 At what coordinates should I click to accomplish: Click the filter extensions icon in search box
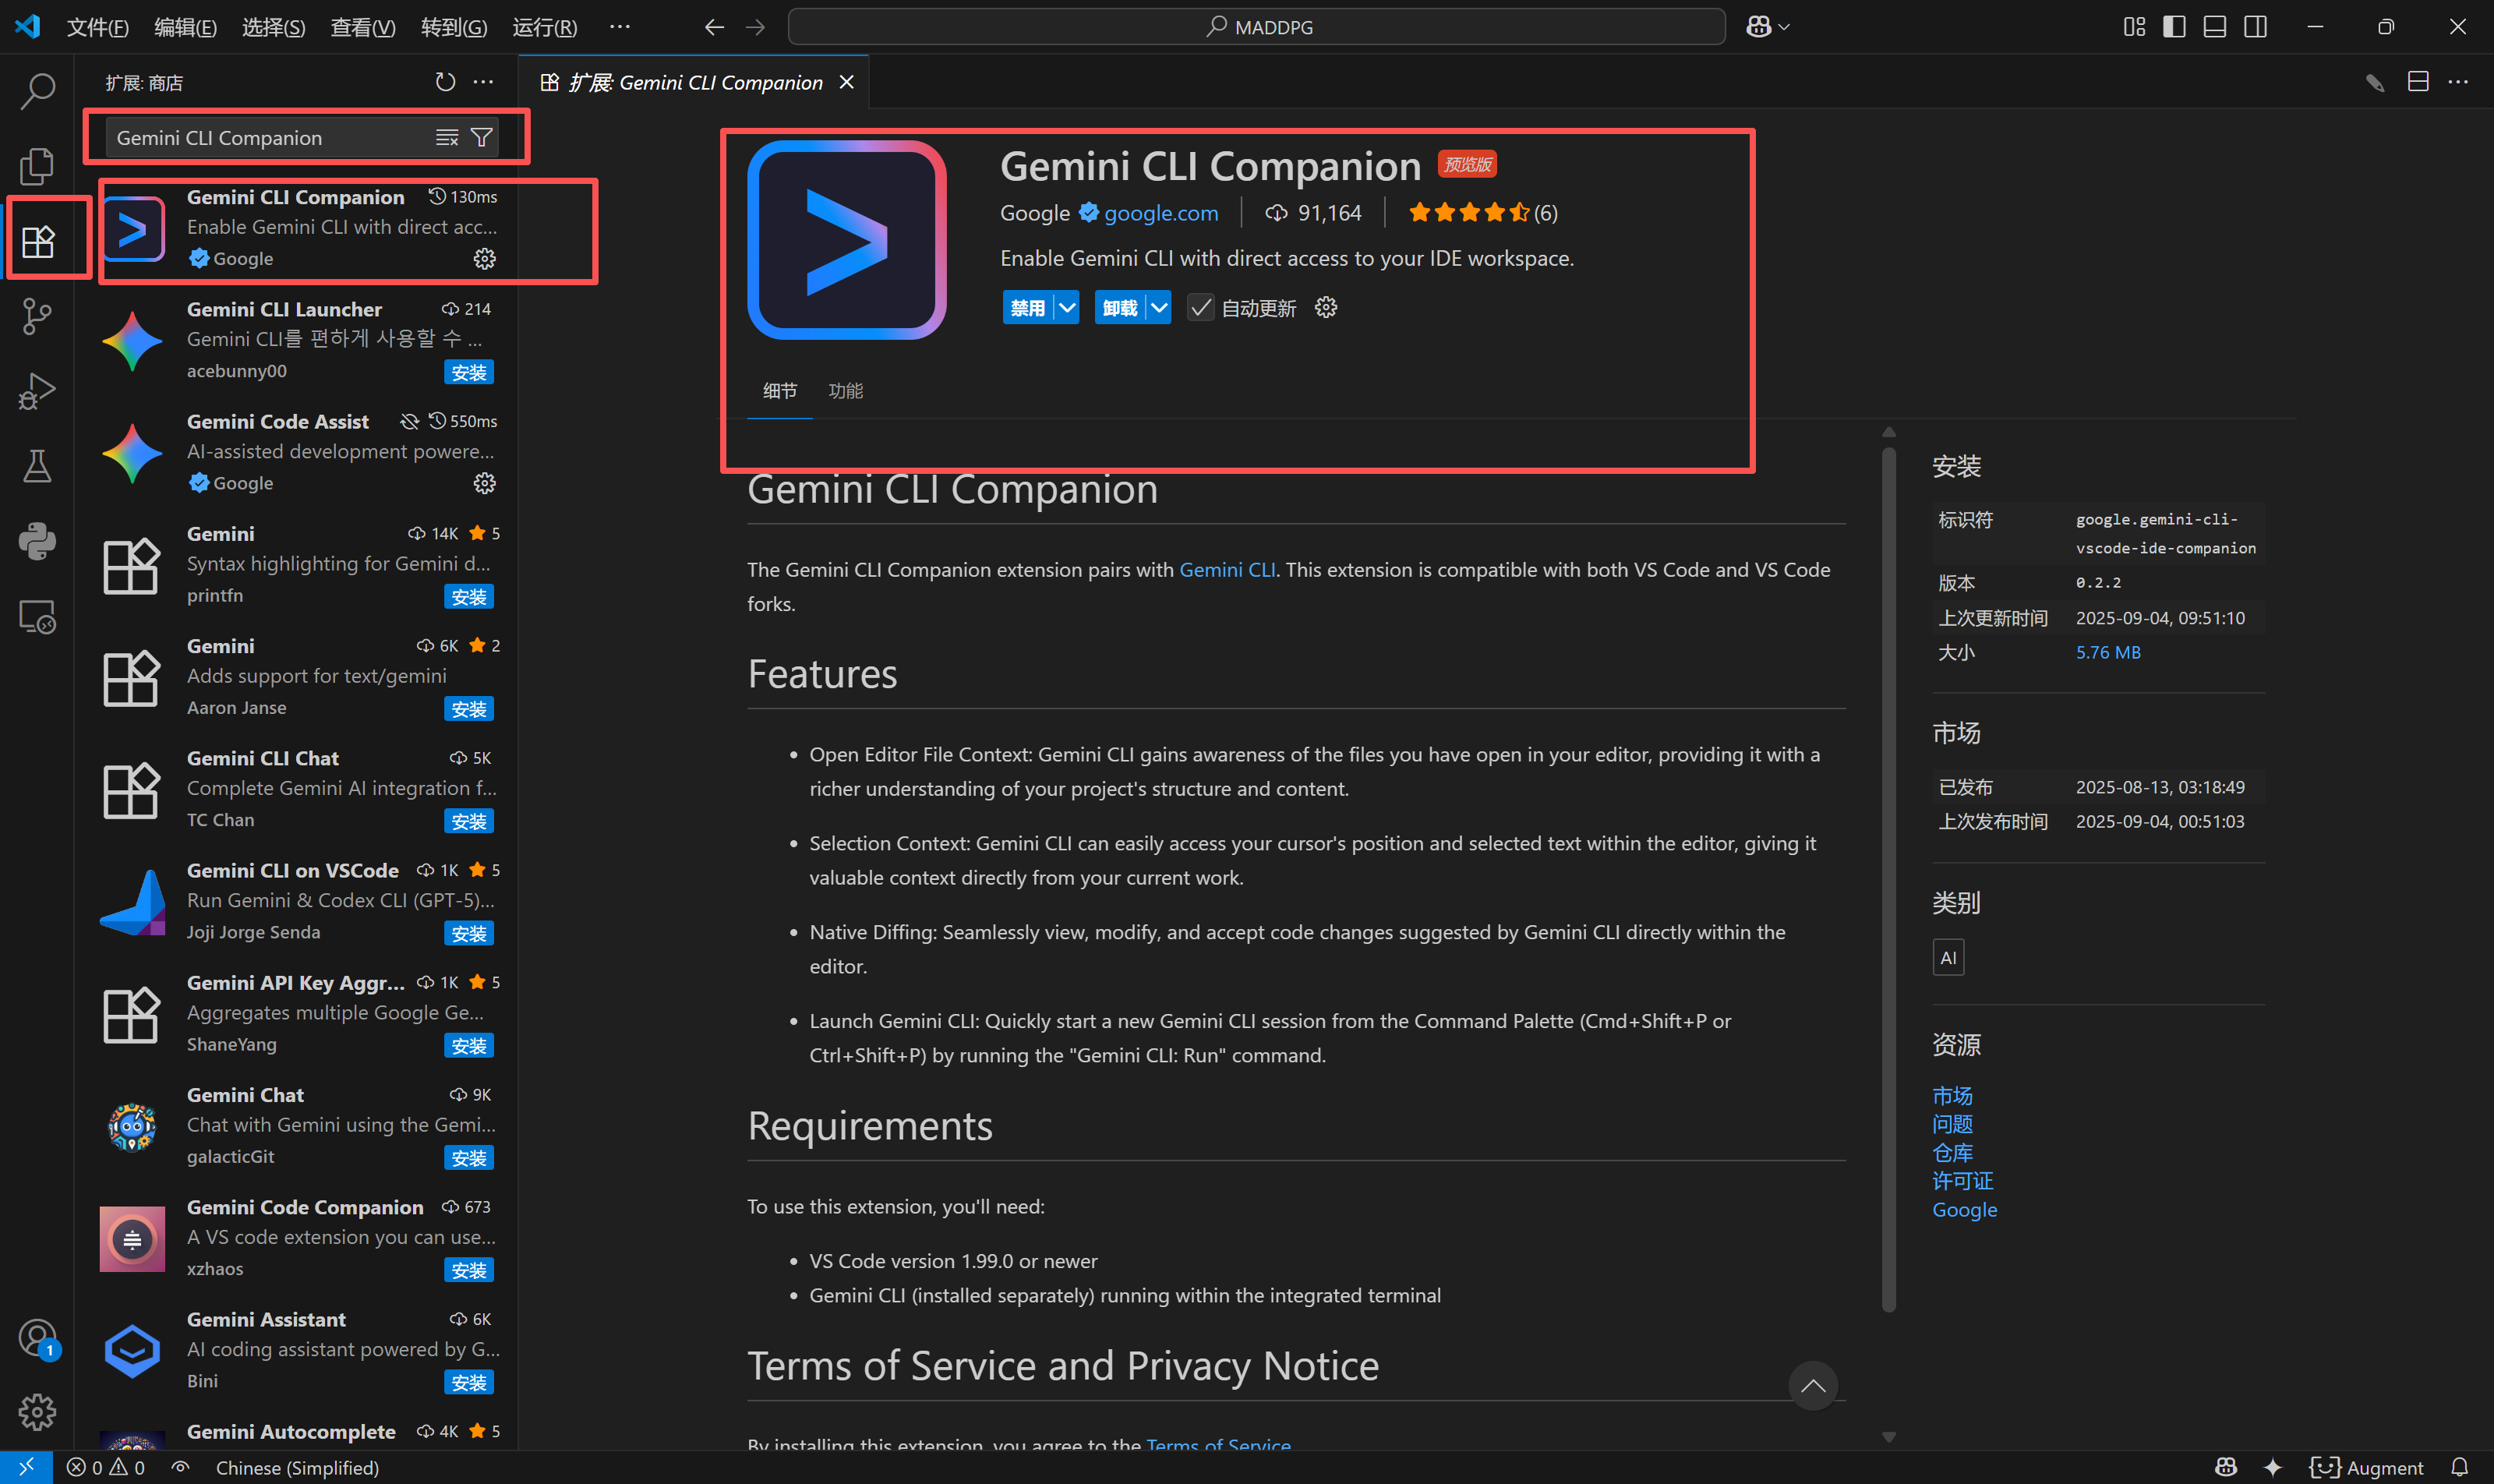pos(483,137)
